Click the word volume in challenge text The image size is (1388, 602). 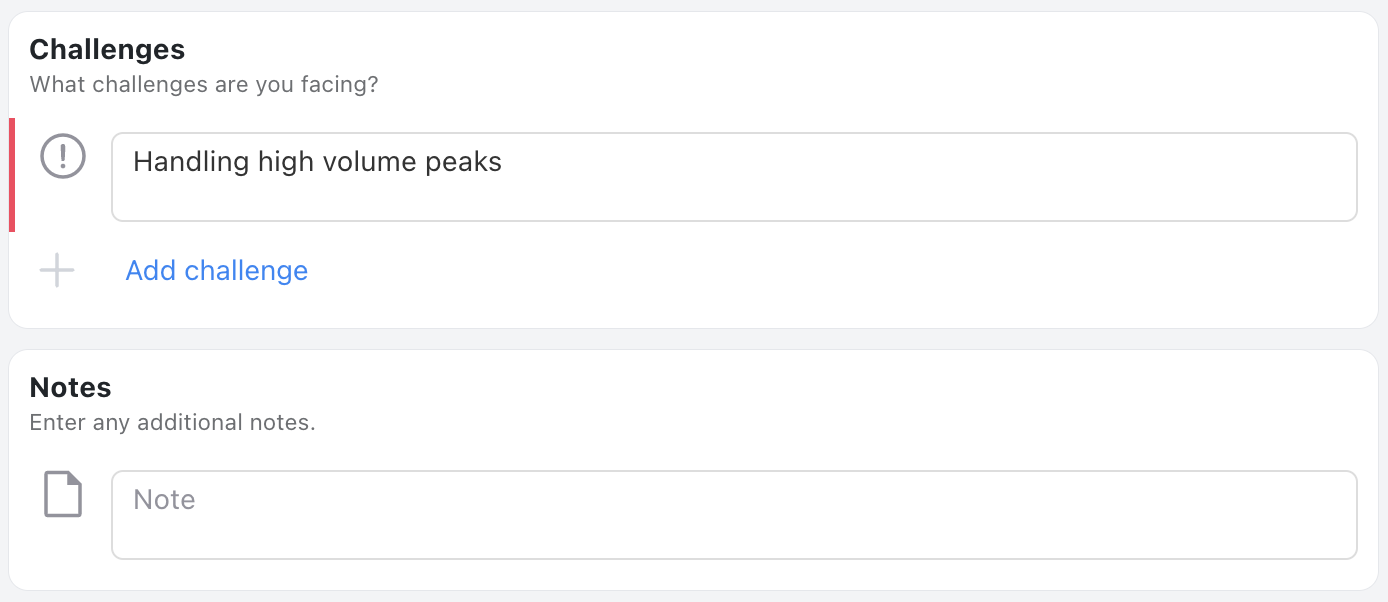tap(368, 162)
